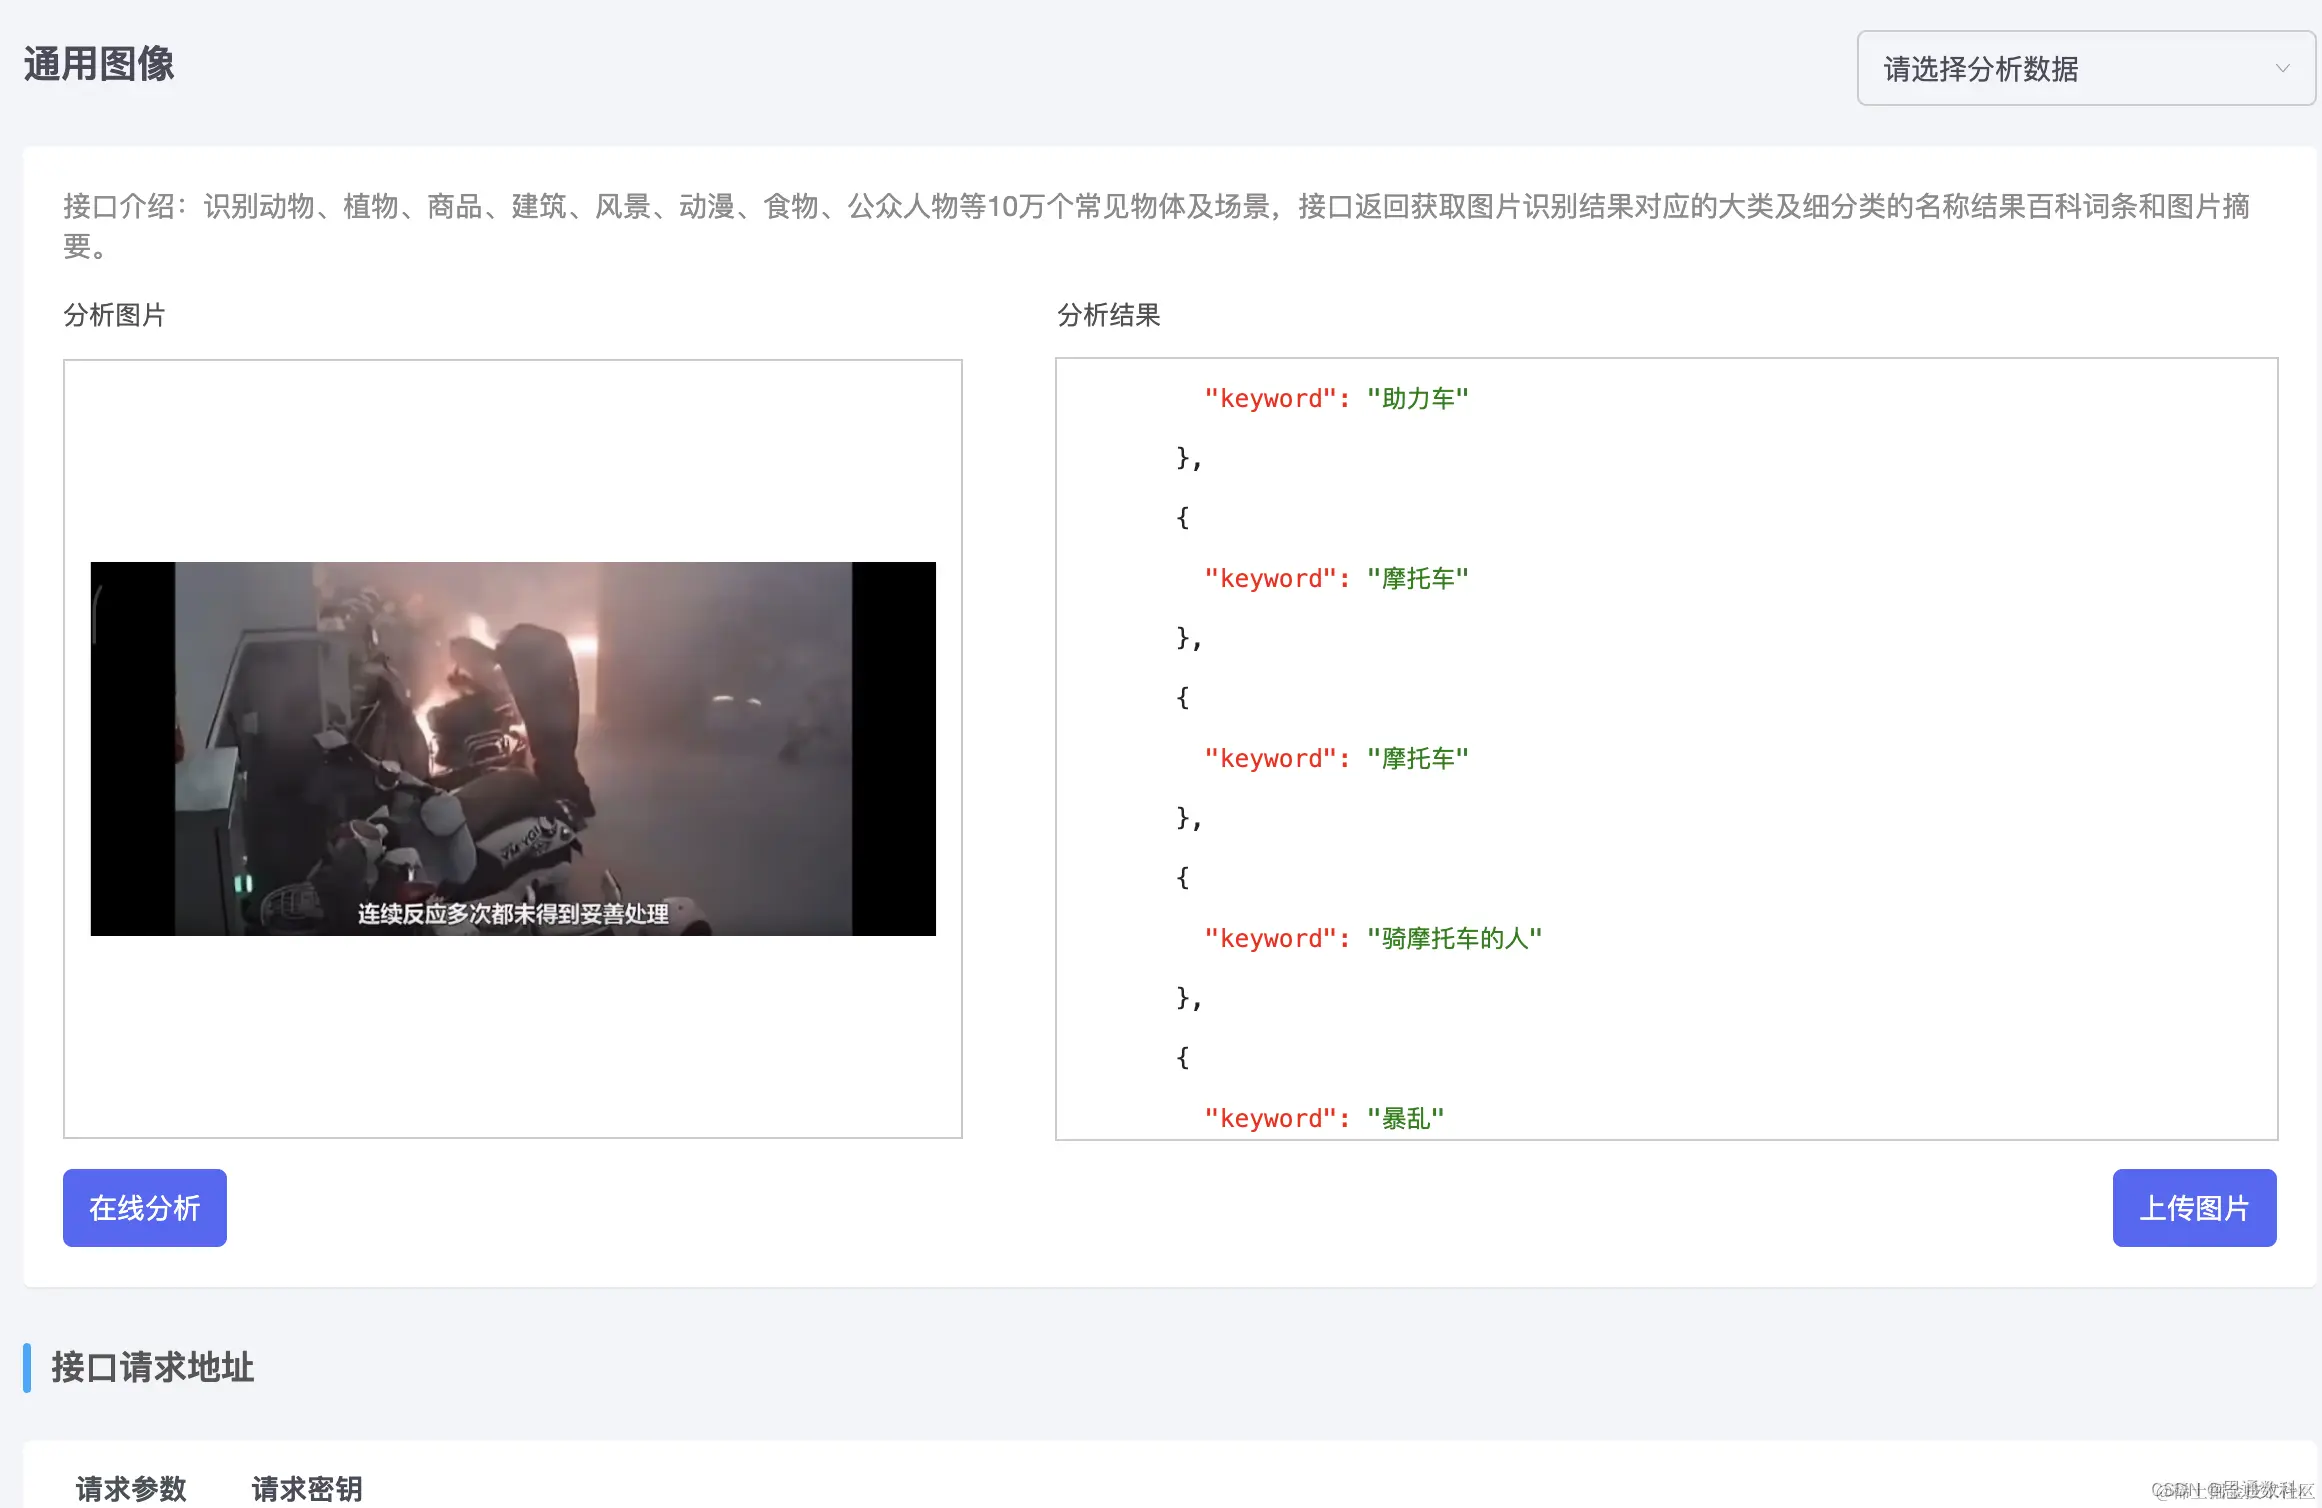Select the 骑摩托车的人 keyword value
2322x1508 pixels.
coord(1454,938)
